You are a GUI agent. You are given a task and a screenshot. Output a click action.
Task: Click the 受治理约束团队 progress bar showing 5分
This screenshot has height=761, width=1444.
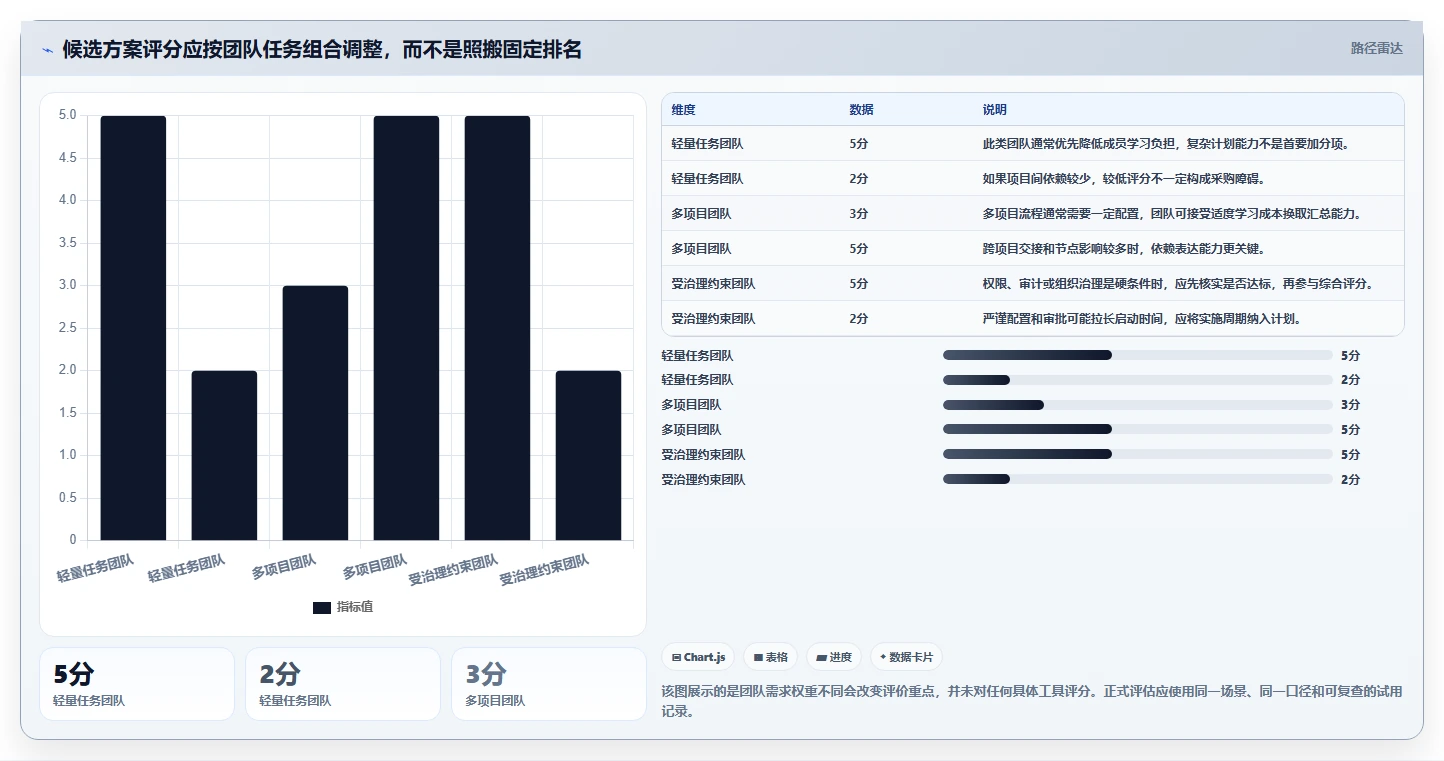click(1137, 455)
